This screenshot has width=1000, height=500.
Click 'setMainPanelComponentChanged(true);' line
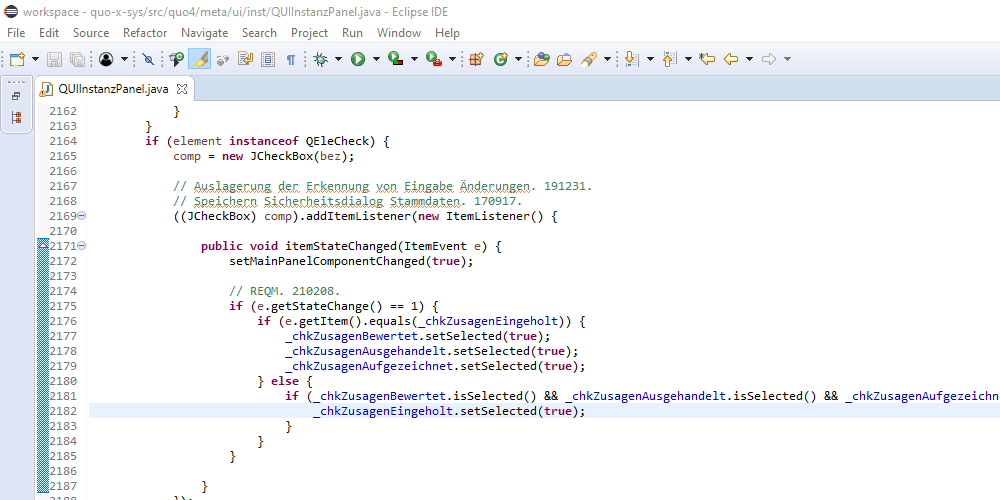tap(351, 261)
